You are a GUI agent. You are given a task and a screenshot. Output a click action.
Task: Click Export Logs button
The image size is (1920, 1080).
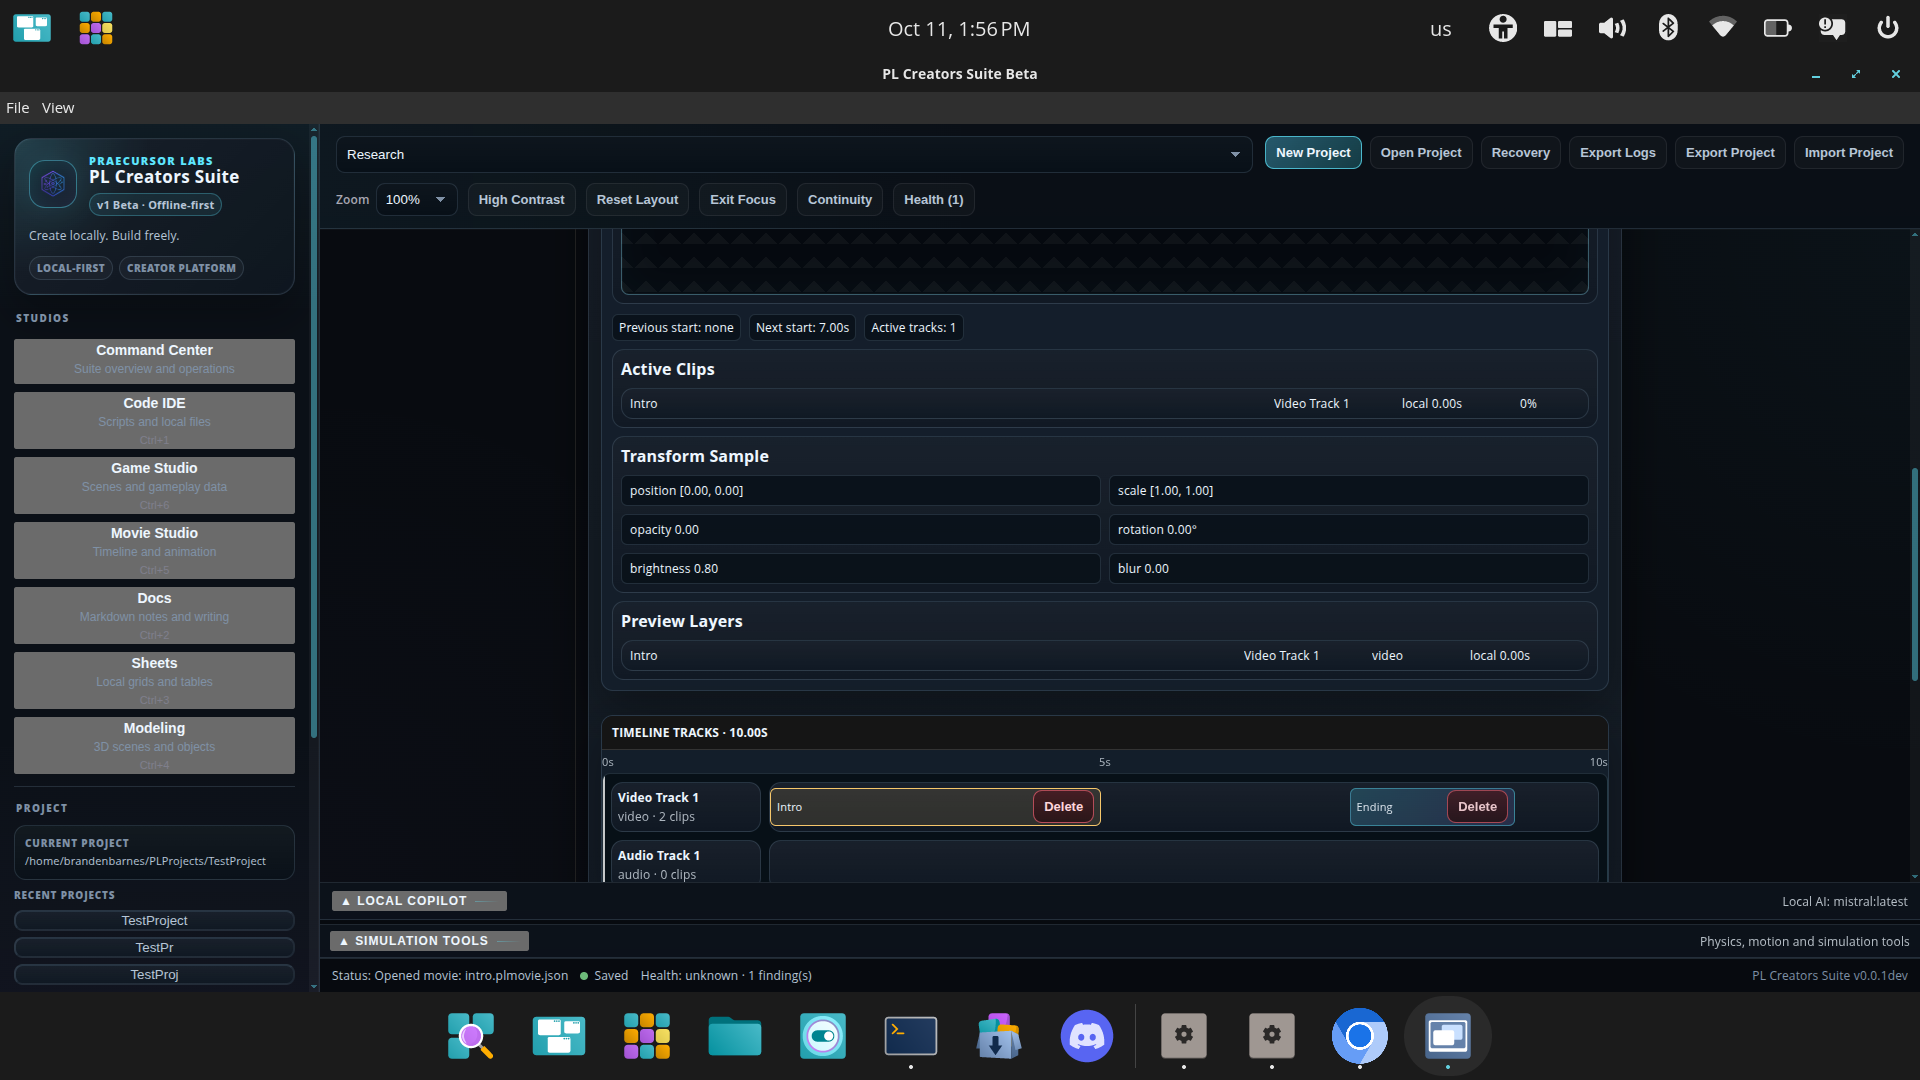click(1617, 153)
